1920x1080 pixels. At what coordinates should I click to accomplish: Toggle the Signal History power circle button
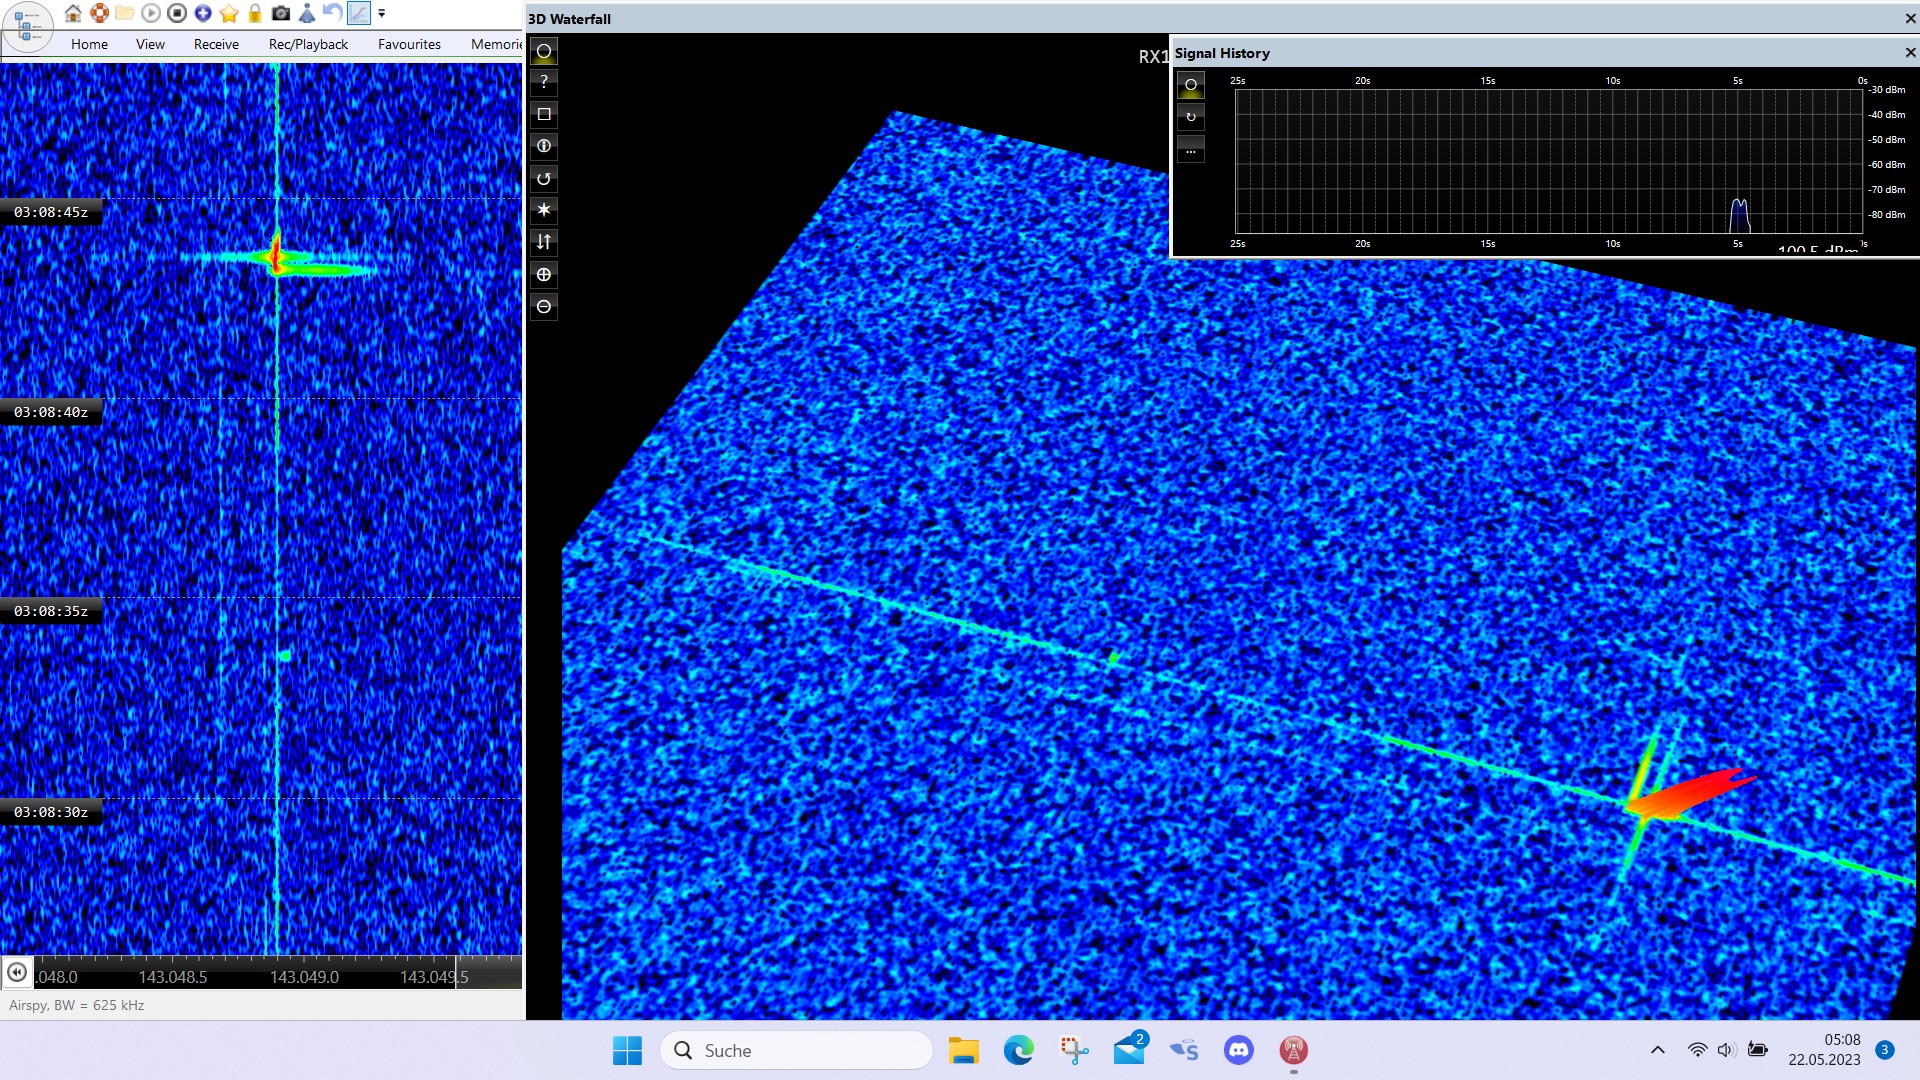(x=1191, y=85)
